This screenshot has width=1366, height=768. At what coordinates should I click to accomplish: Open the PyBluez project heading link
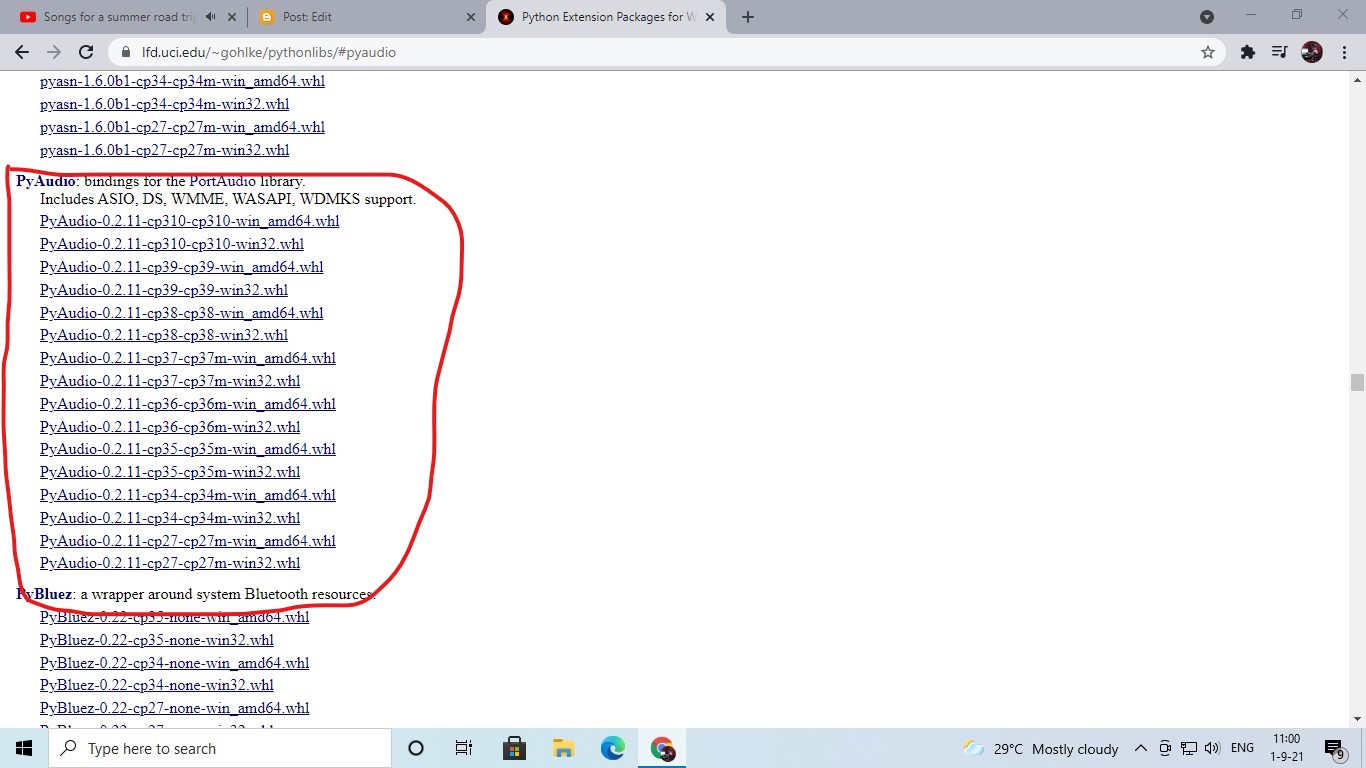point(44,594)
